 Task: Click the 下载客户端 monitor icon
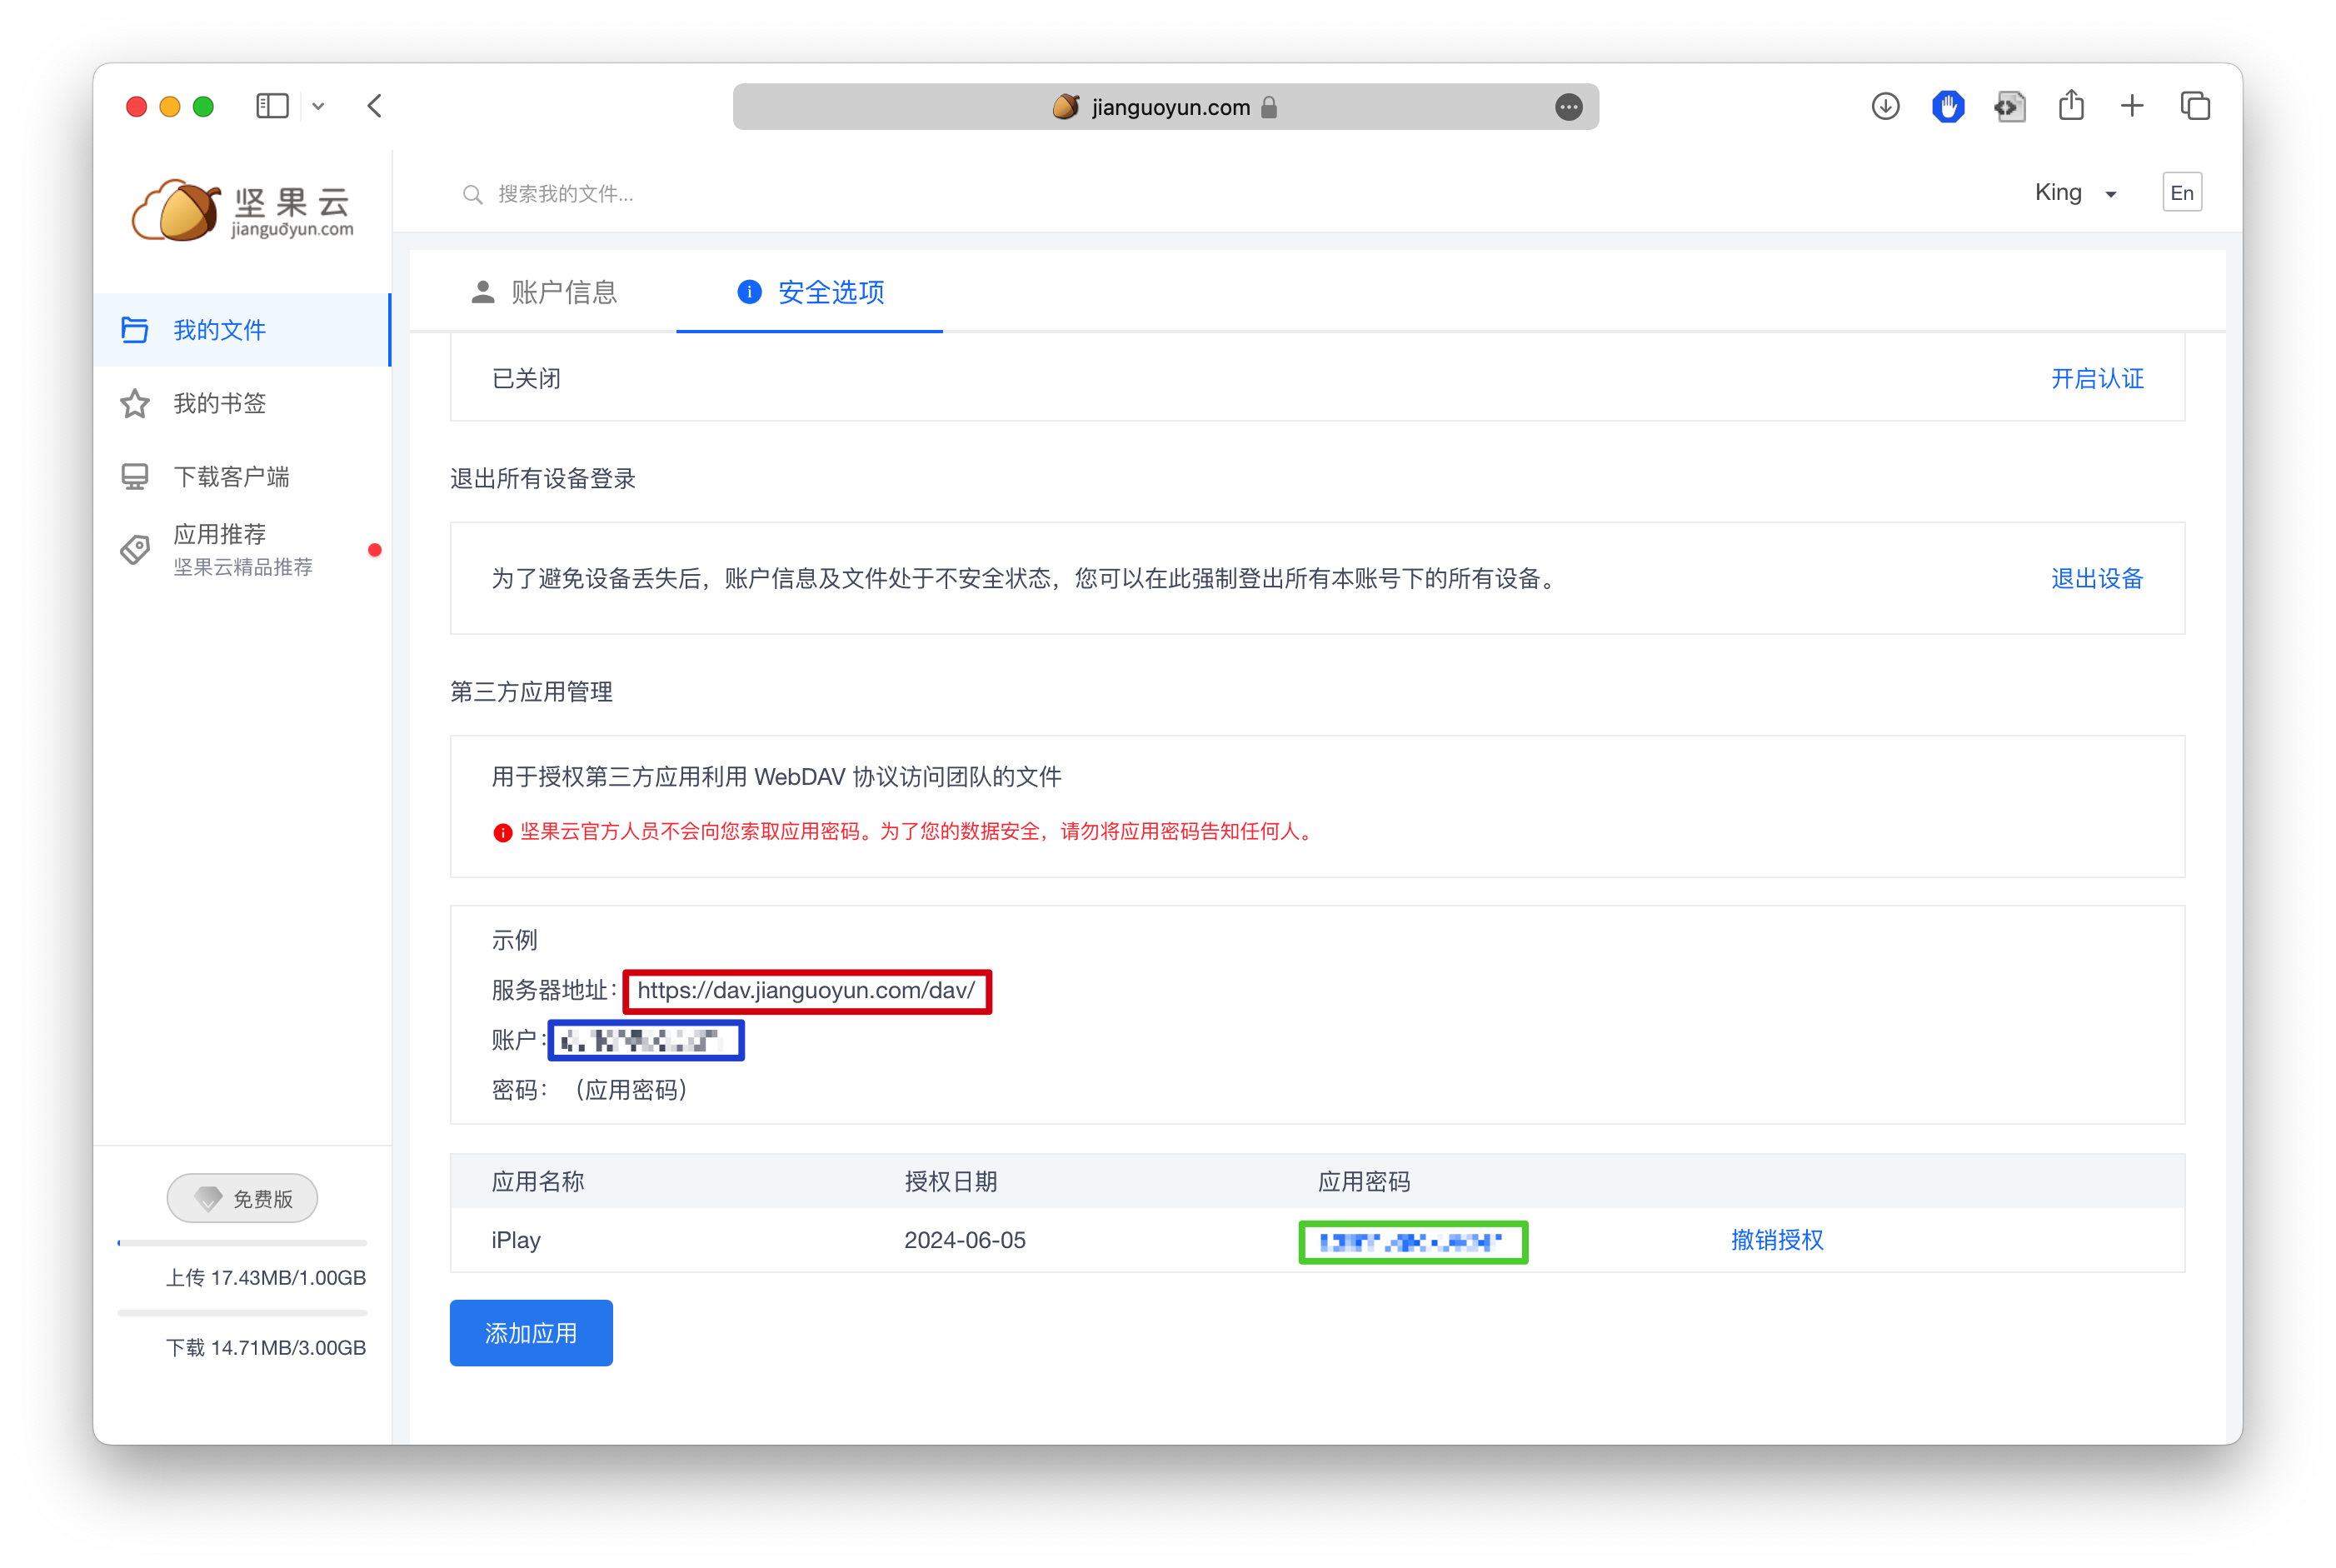click(x=135, y=476)
